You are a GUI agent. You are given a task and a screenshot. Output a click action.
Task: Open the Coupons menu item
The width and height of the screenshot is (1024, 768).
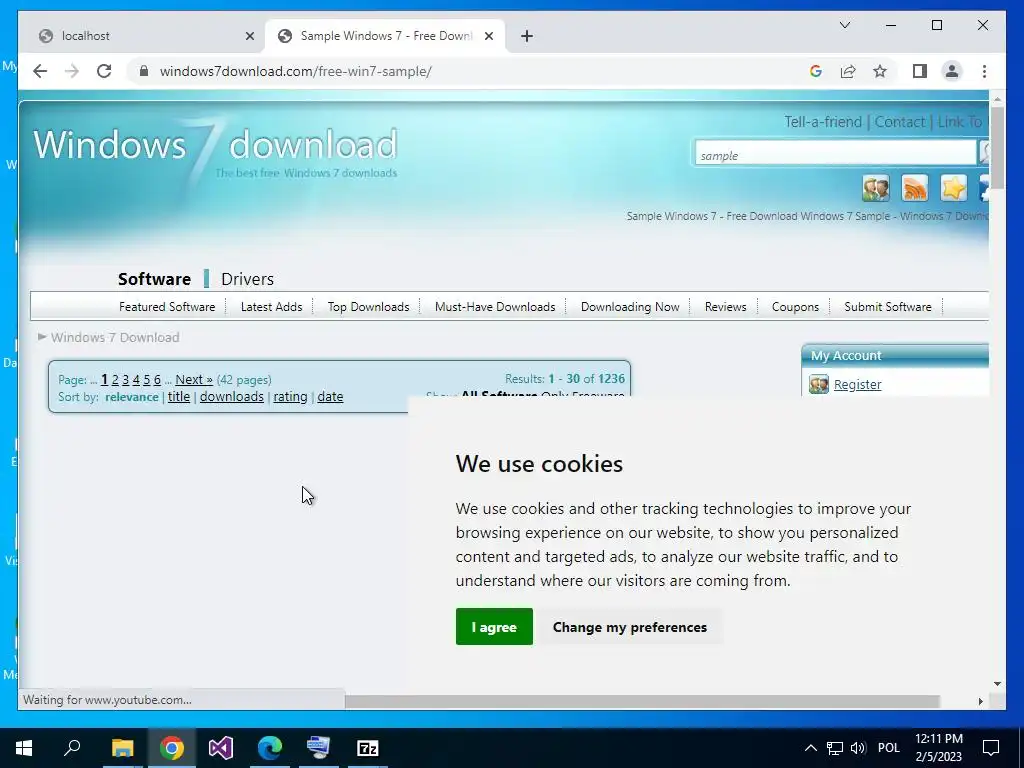795,306
